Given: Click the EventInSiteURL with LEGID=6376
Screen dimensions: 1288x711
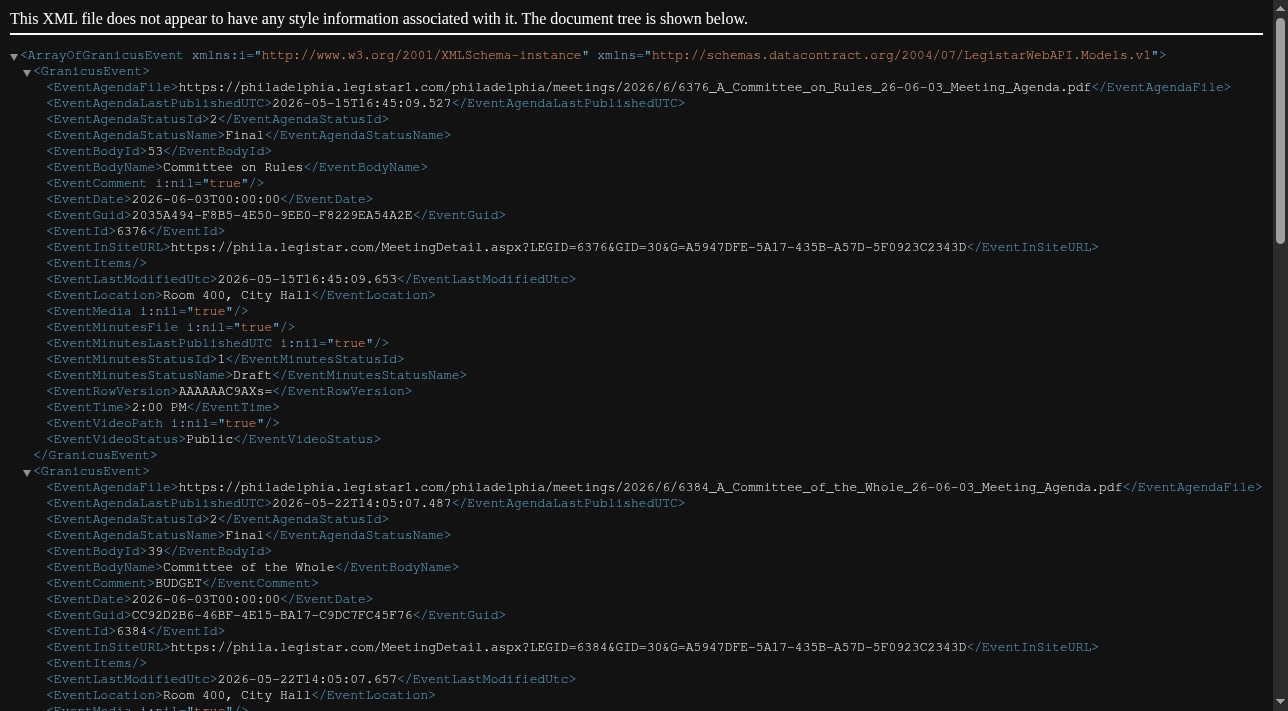Looking at the screenshot, I should 569,247.
